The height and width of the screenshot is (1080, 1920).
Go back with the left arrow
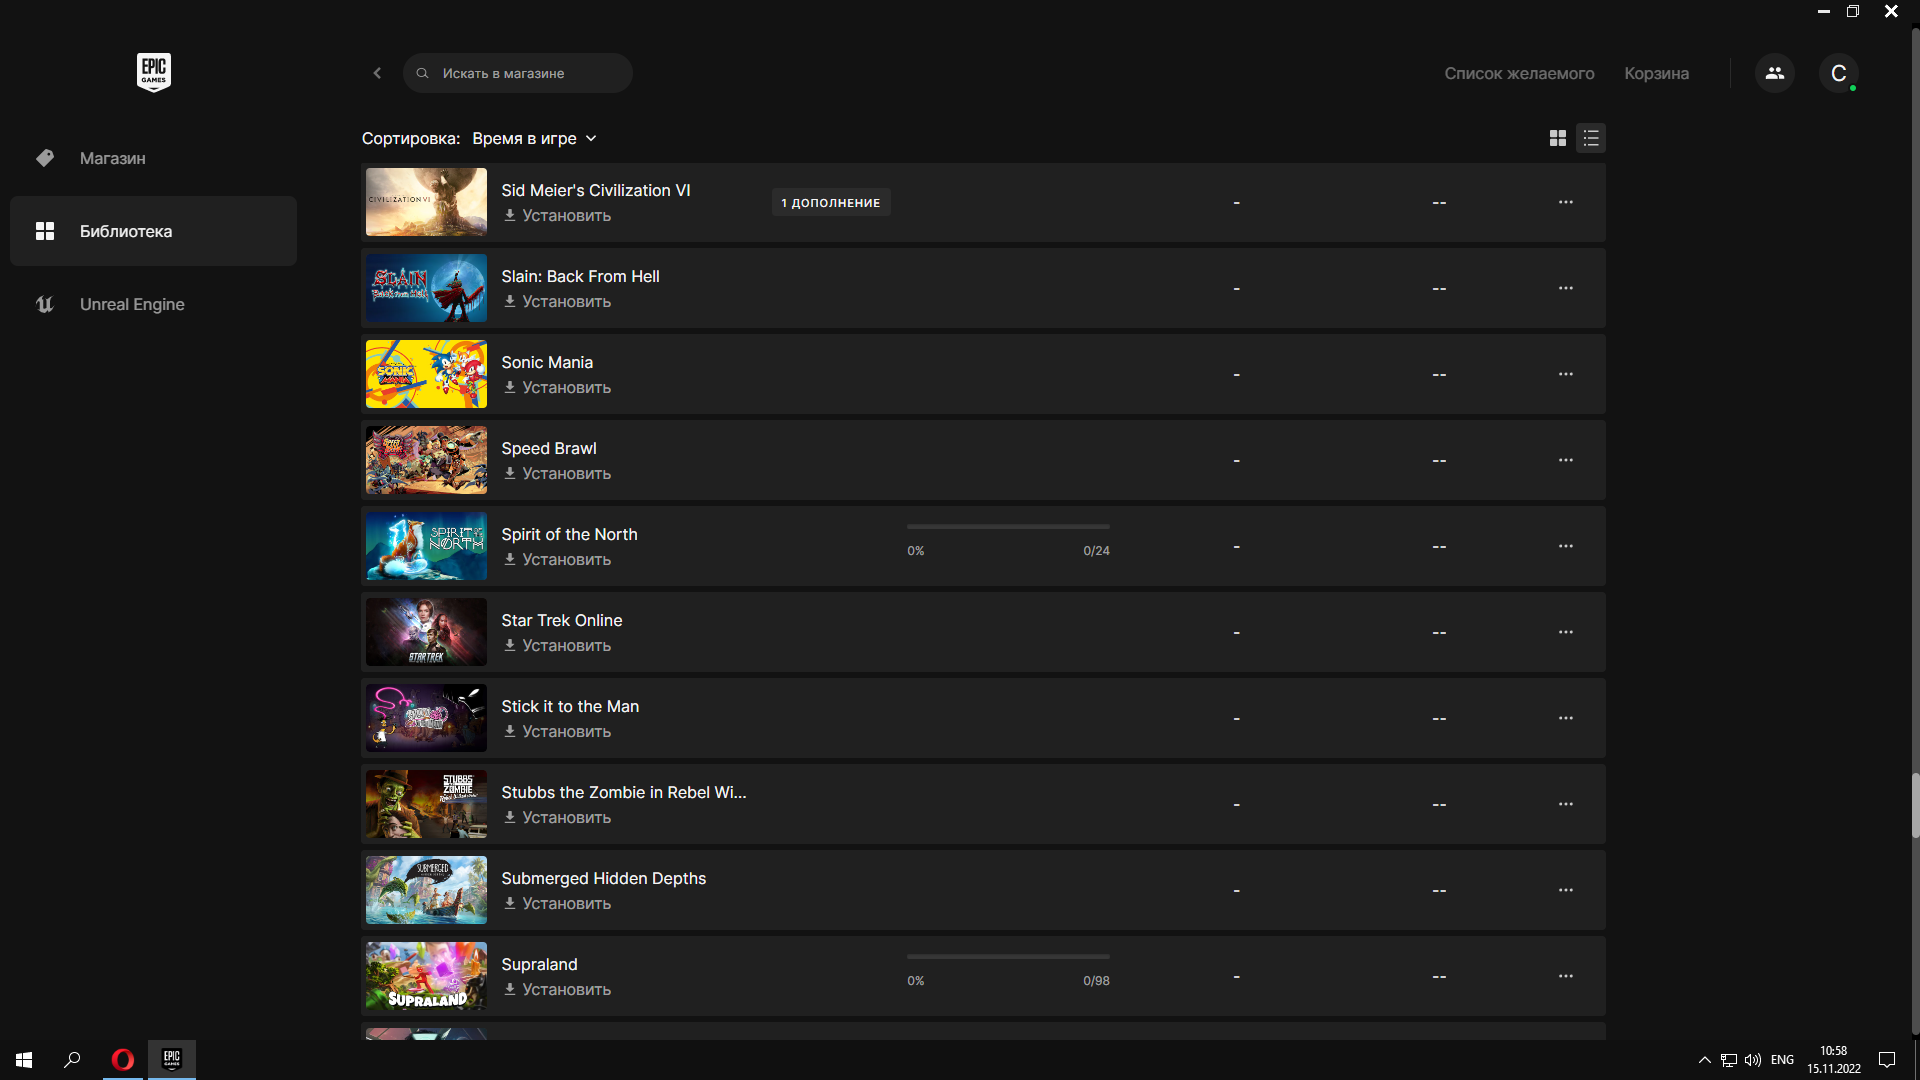(377, 73)
